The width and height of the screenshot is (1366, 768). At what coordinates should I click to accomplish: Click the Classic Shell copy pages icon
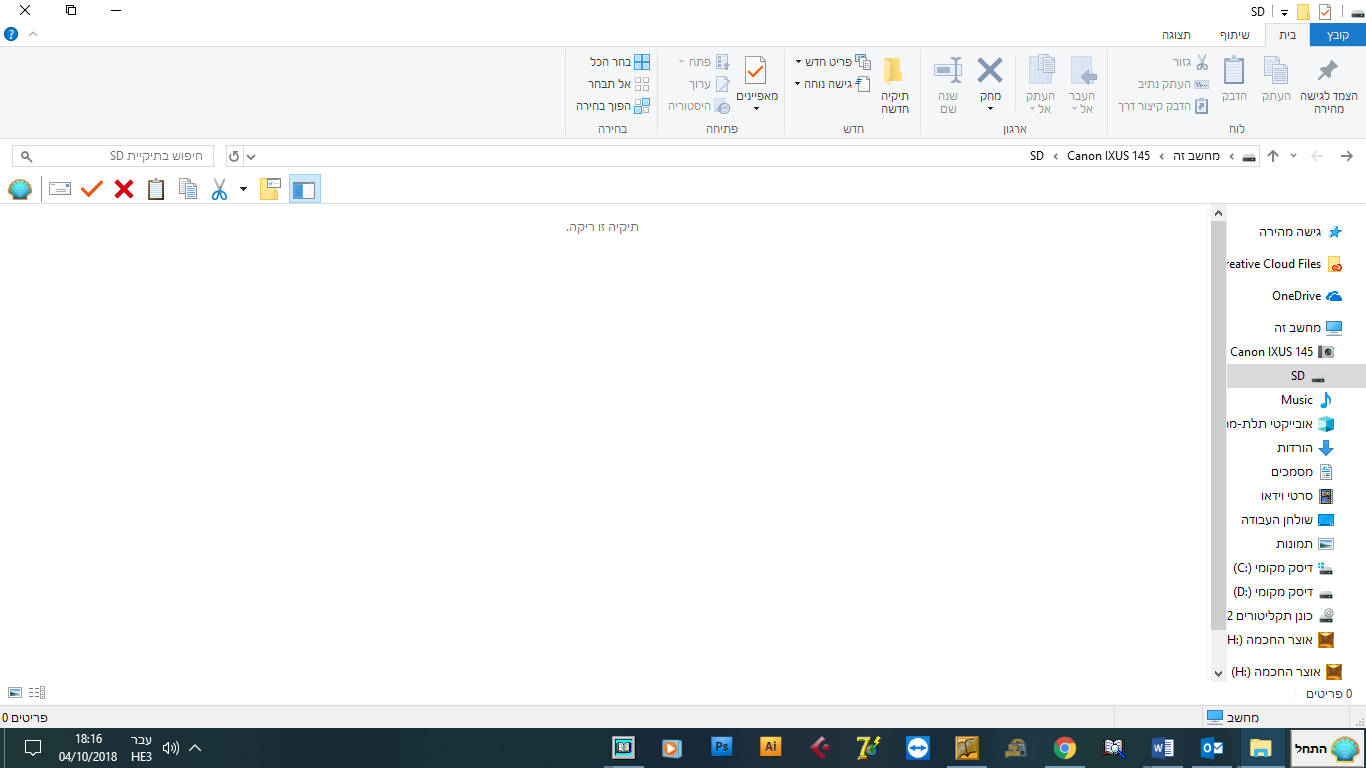tap(188, 189)
